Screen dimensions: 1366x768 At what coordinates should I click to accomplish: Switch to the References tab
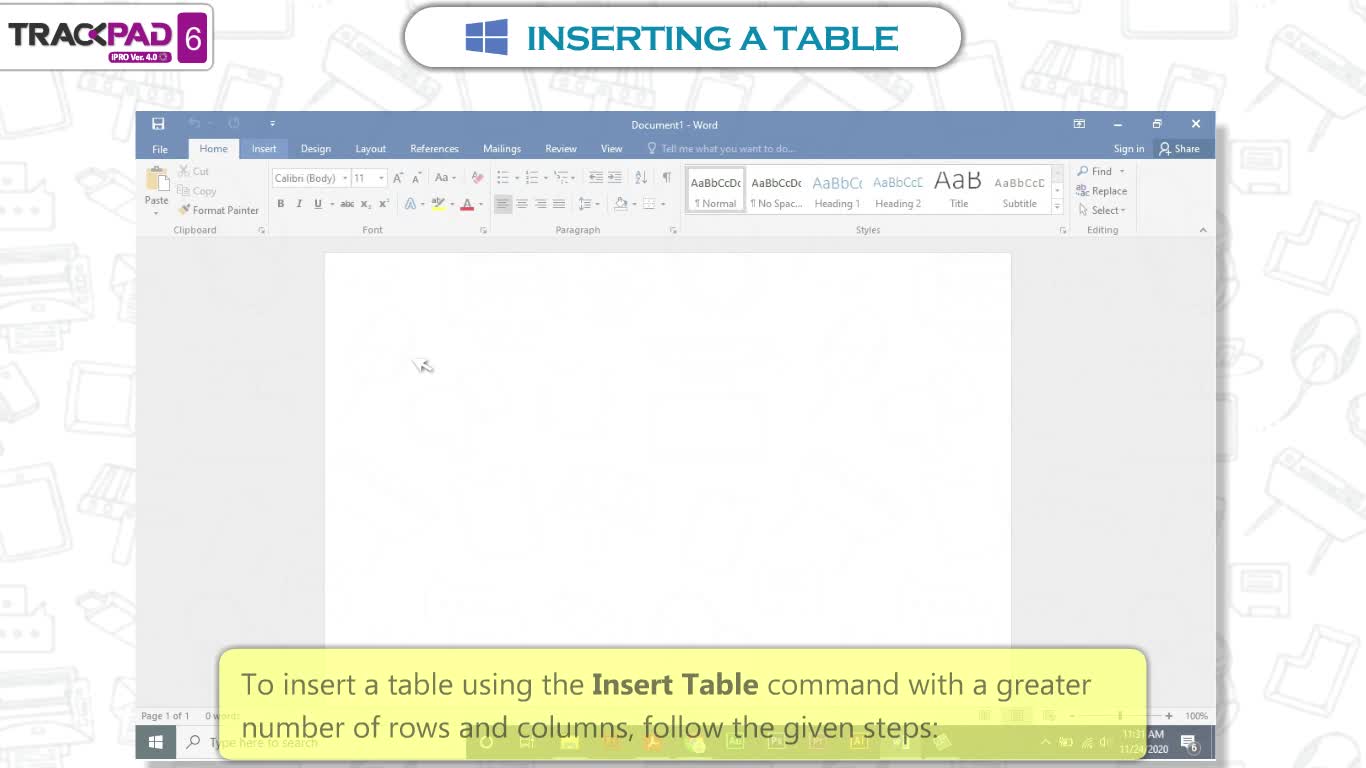pyautogui.click(x=434, y=149)
